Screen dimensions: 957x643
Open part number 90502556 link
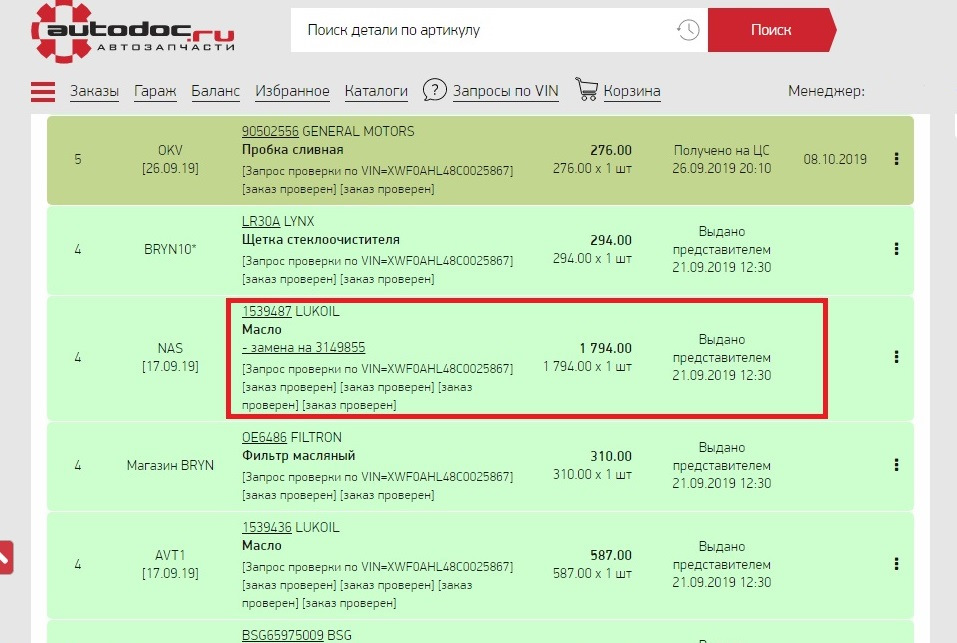[x=270, y=131]
